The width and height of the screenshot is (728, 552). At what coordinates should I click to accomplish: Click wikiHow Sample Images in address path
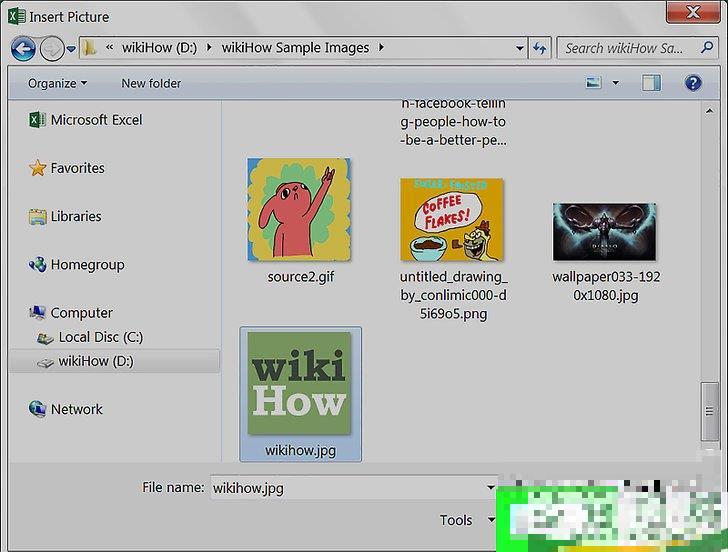coord(295,48)
